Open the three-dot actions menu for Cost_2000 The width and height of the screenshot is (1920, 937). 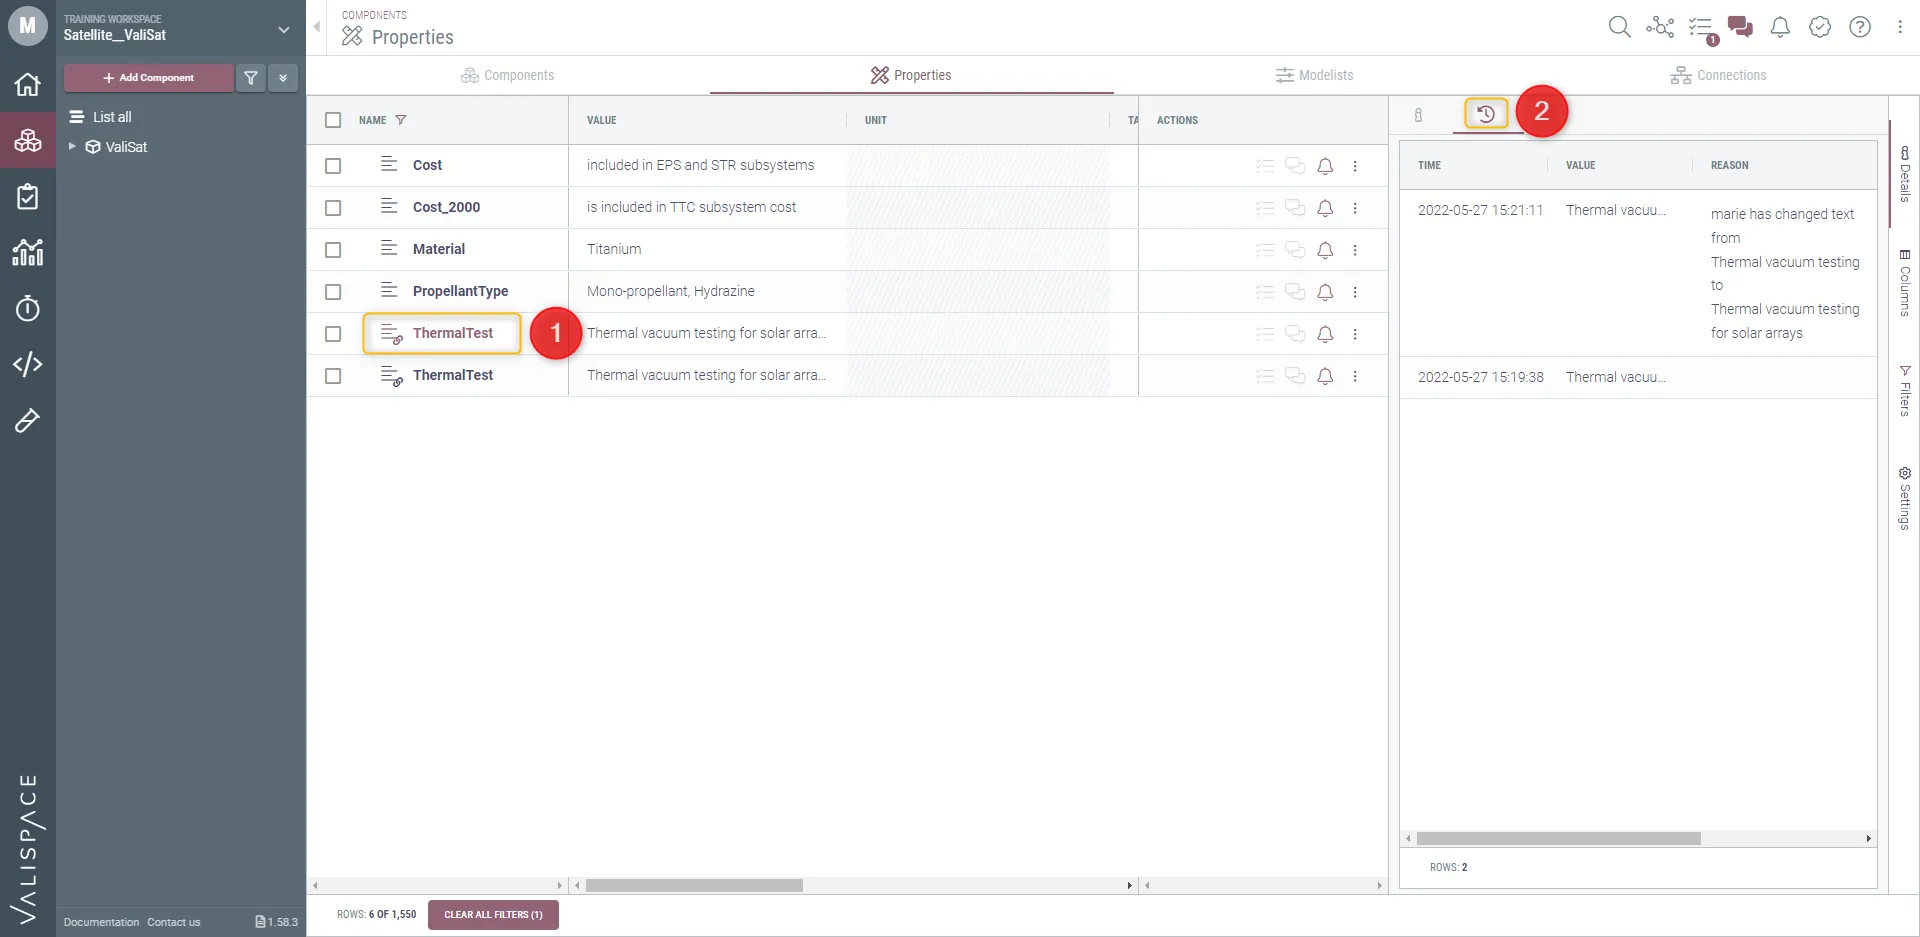click(x=1355, y=208)
